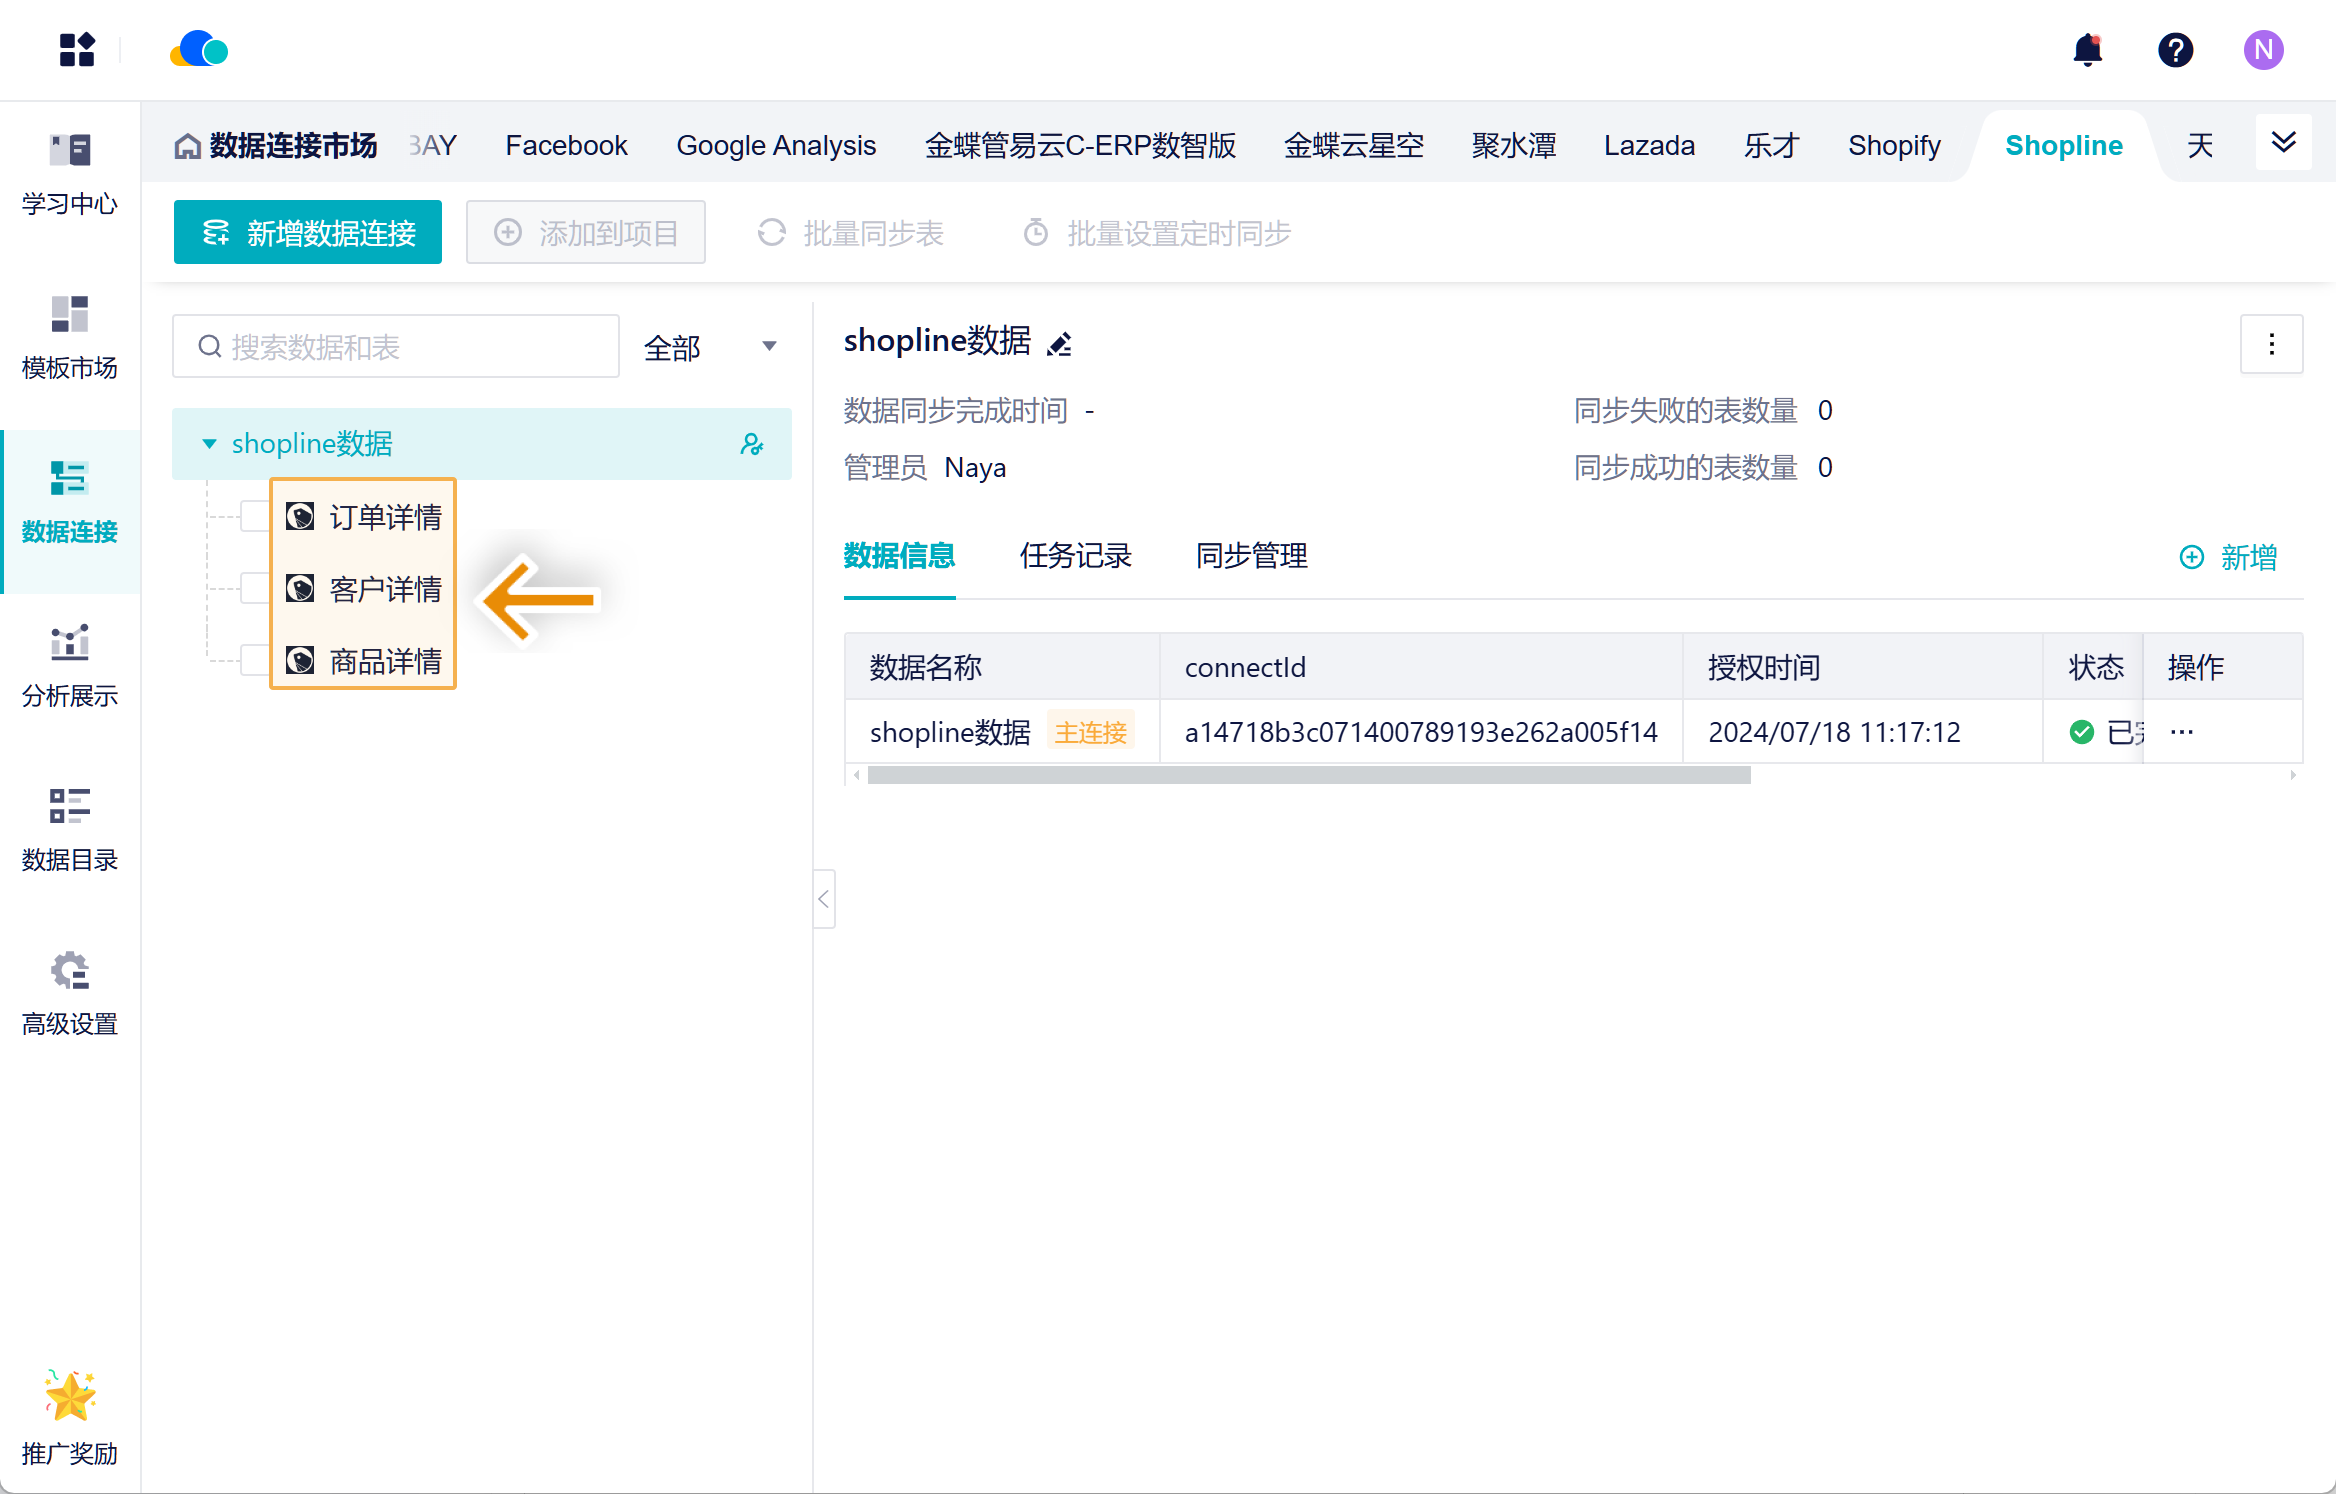Open the notifications bell
2336x1494 pixels.
click(x=2087, y=50)
